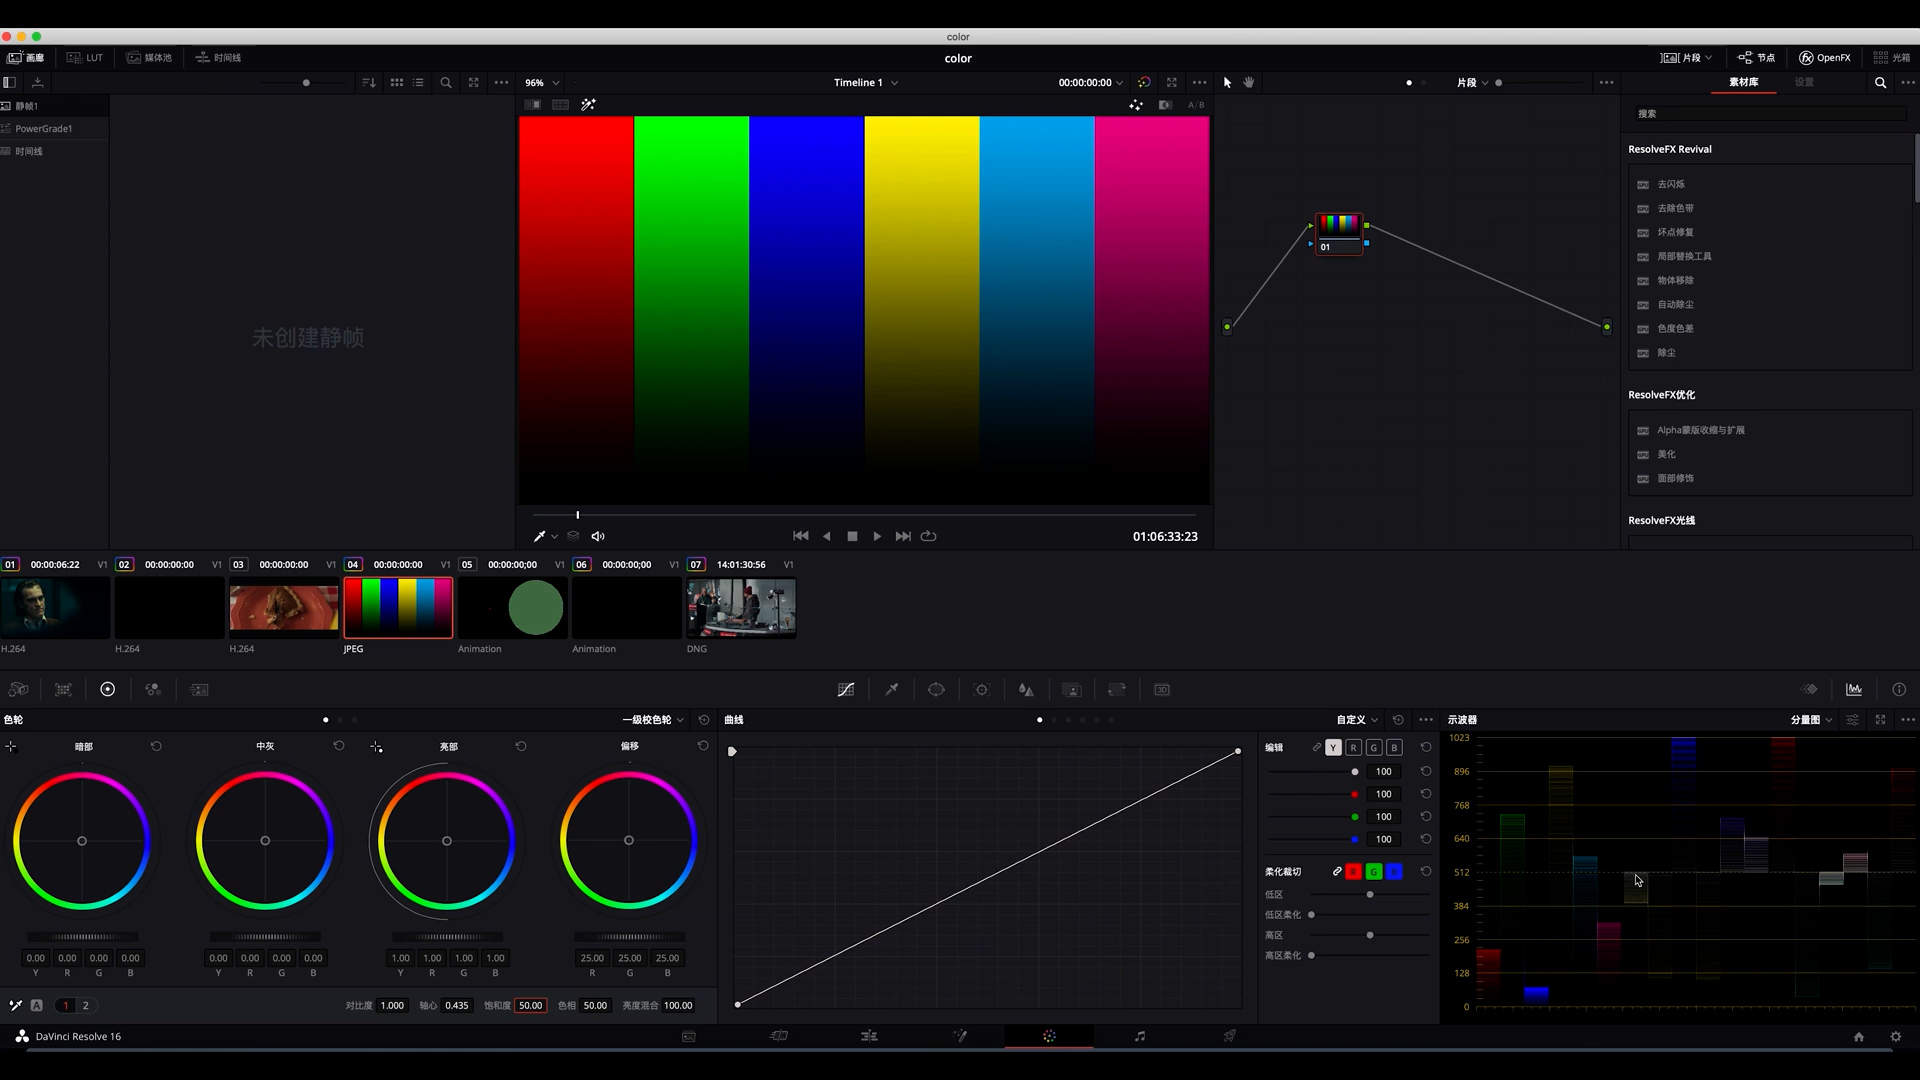Screen dimensions: 1920x1080
Task: Open the OpenFX panel button
Action: tap(1825, 58)
